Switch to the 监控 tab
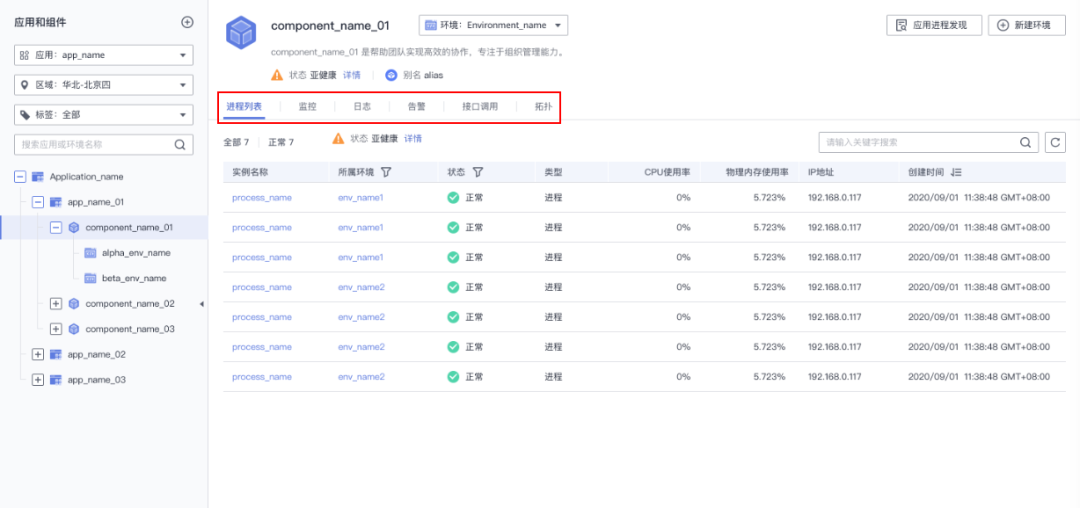 click(x=307, y=107)
